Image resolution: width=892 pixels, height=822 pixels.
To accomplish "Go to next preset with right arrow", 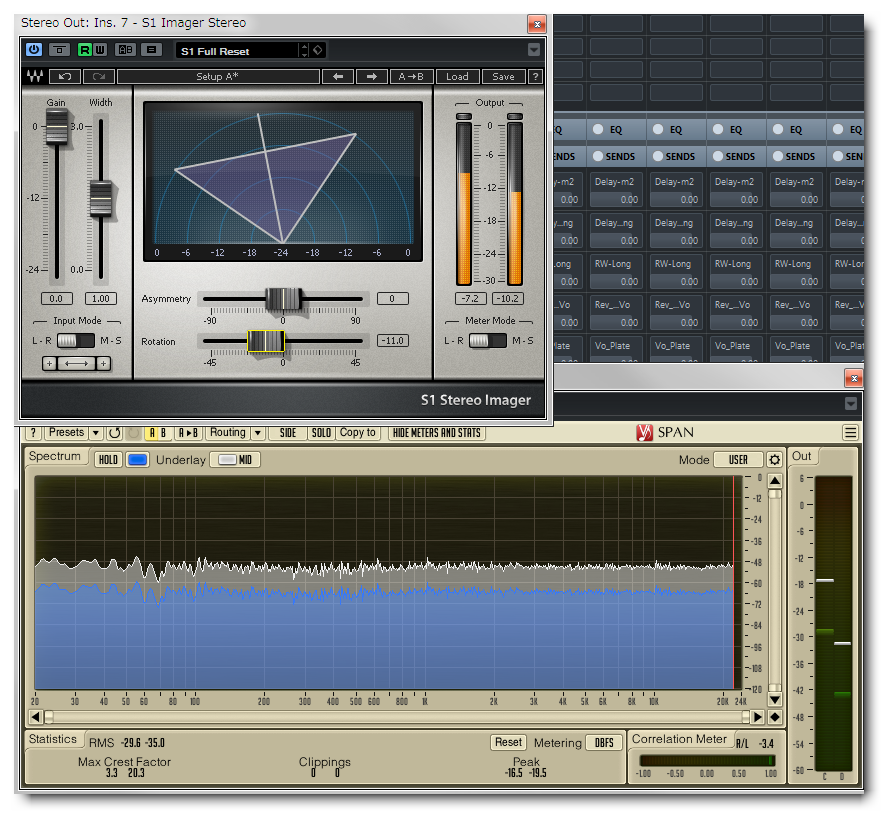I will (x=371, y=76).
